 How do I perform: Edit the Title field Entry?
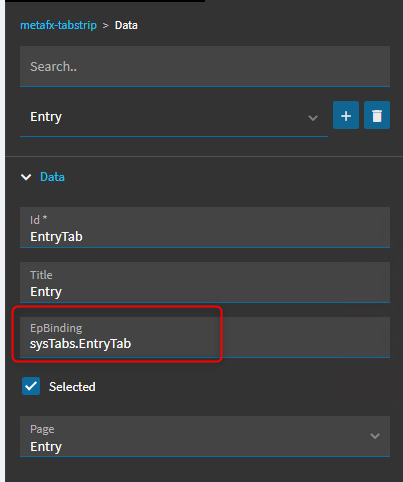pyautogui.click(x=205, y=282)
